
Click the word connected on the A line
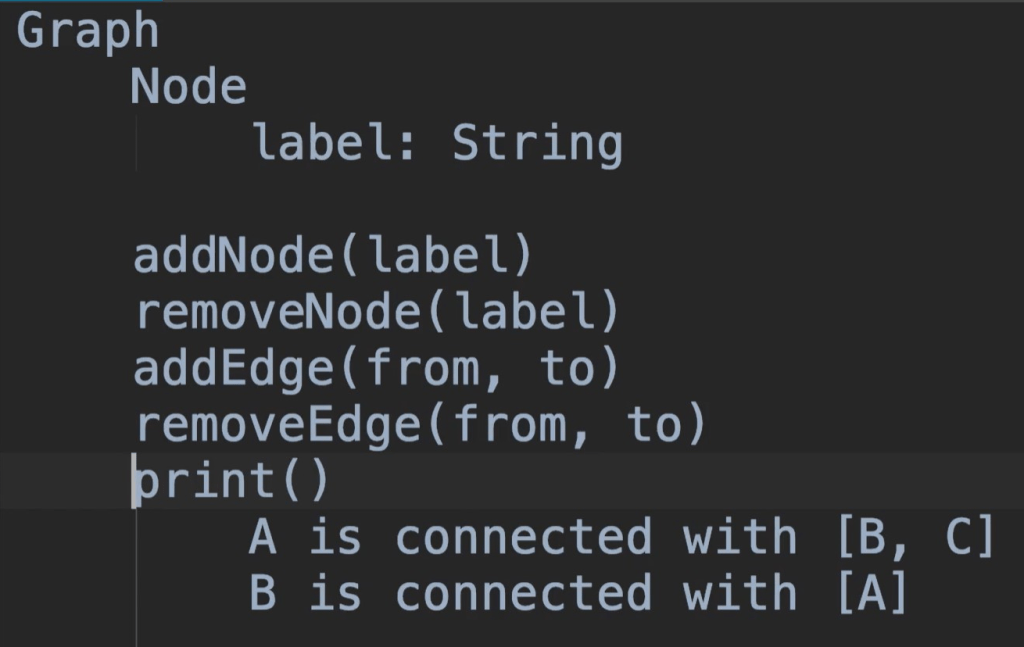click(x=524, y=538)
